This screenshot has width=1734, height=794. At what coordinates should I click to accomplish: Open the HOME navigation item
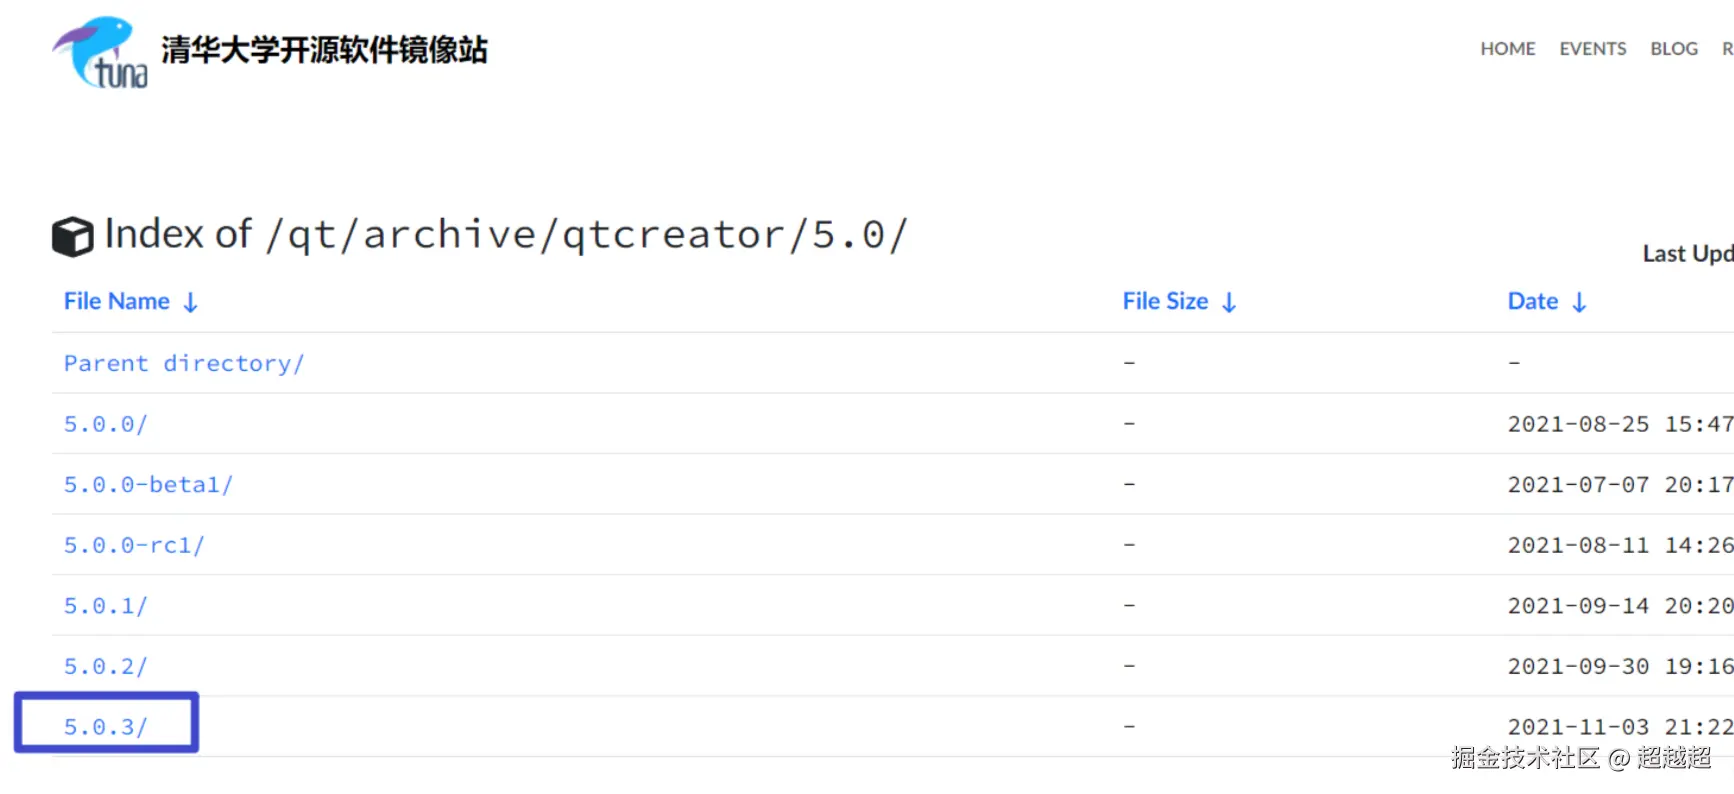1507,49
